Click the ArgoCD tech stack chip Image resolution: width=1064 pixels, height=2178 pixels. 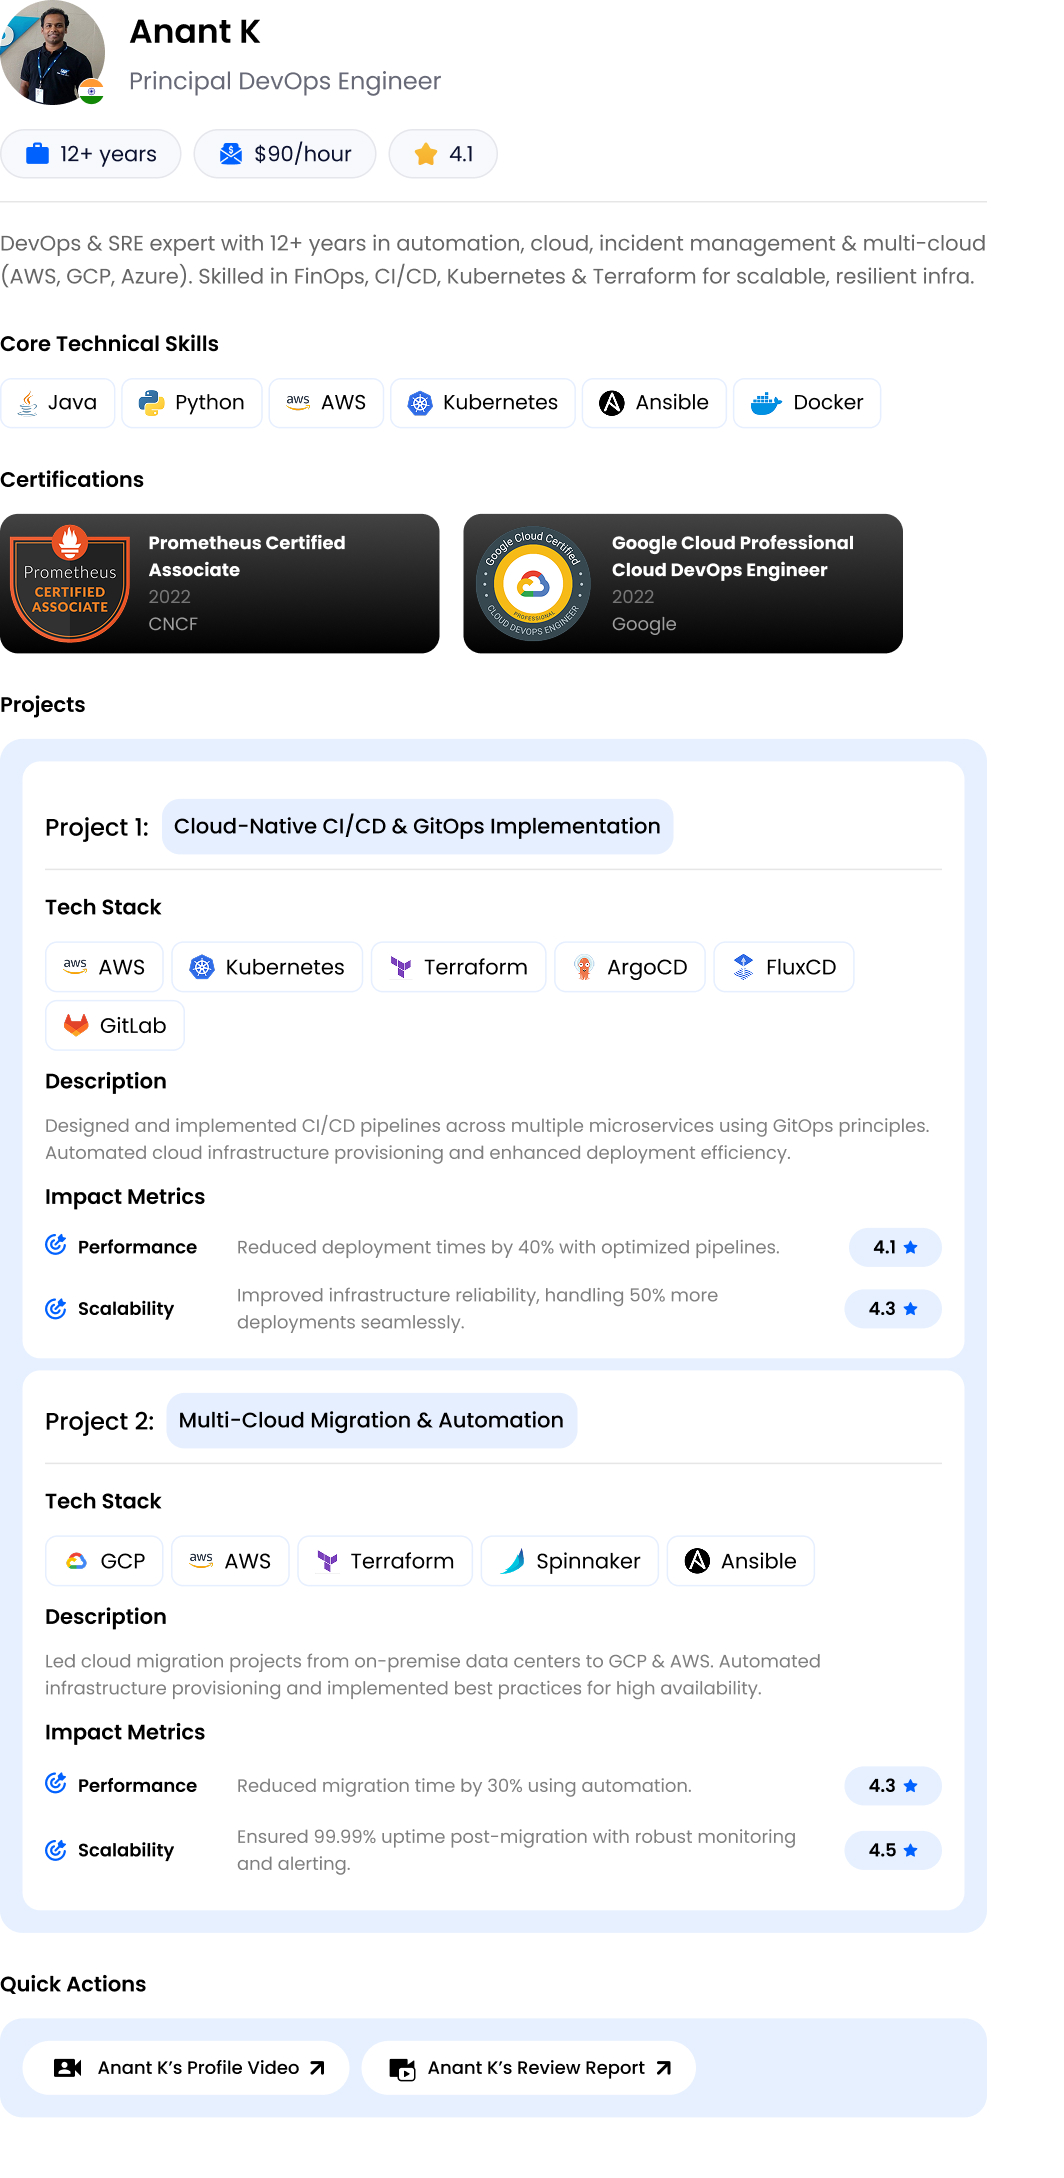pyautogui.click(x=630, y=967)
